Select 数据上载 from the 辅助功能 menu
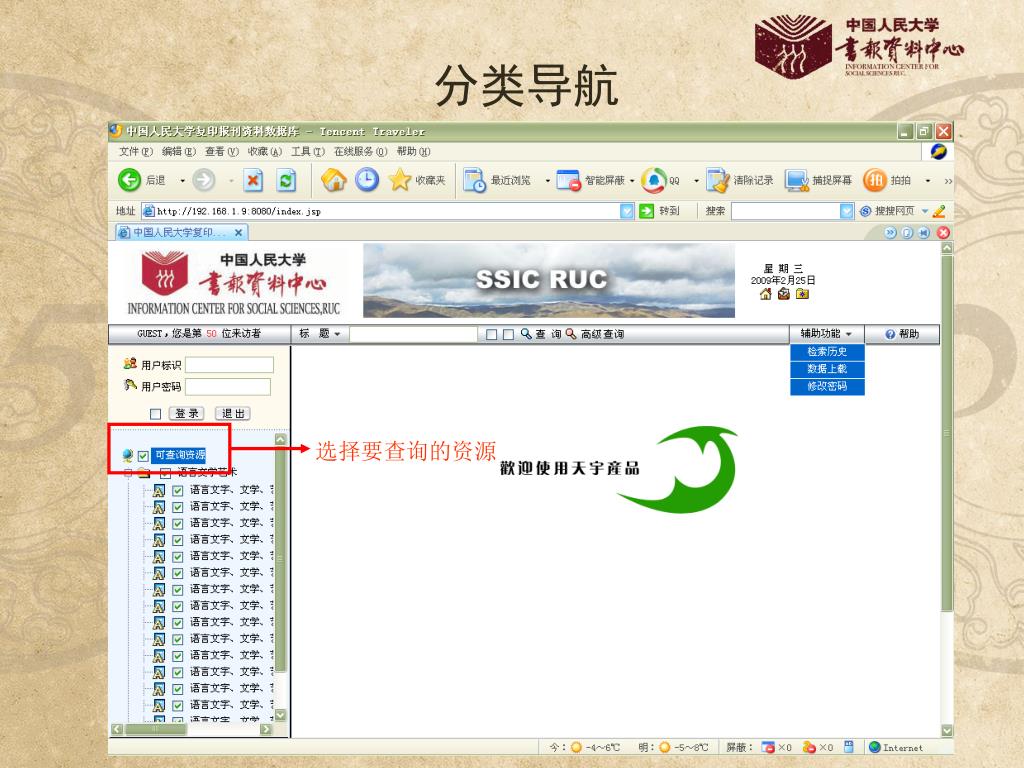This screenshot has width=1024, height=768. click(x=827, y=369)
